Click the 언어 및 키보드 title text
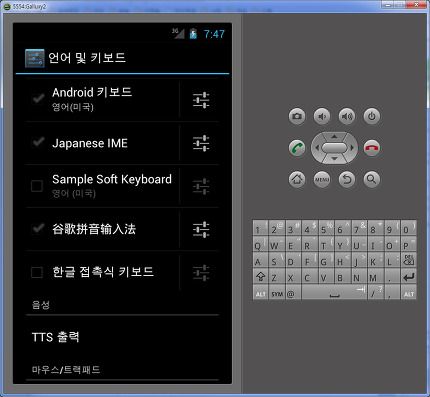Image resolution: width=430 pixels, height=397 pixels. [87, 58]
